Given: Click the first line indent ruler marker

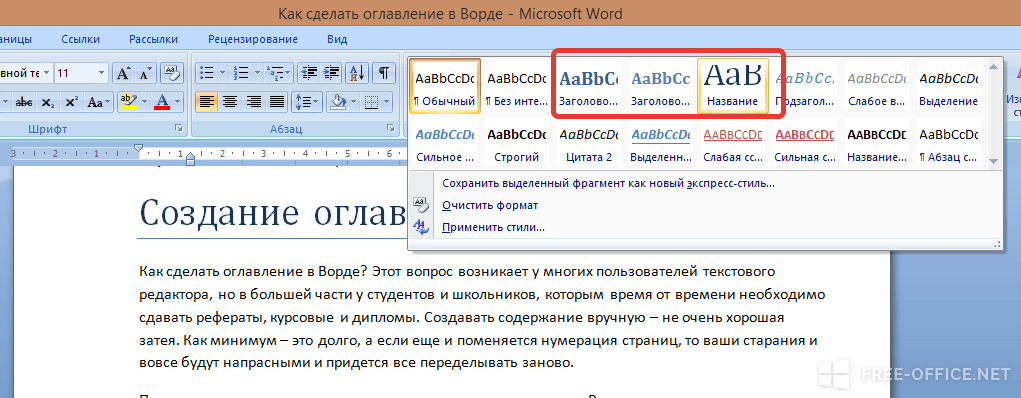Looking at the screenshot, I should (x=138, y=149).
